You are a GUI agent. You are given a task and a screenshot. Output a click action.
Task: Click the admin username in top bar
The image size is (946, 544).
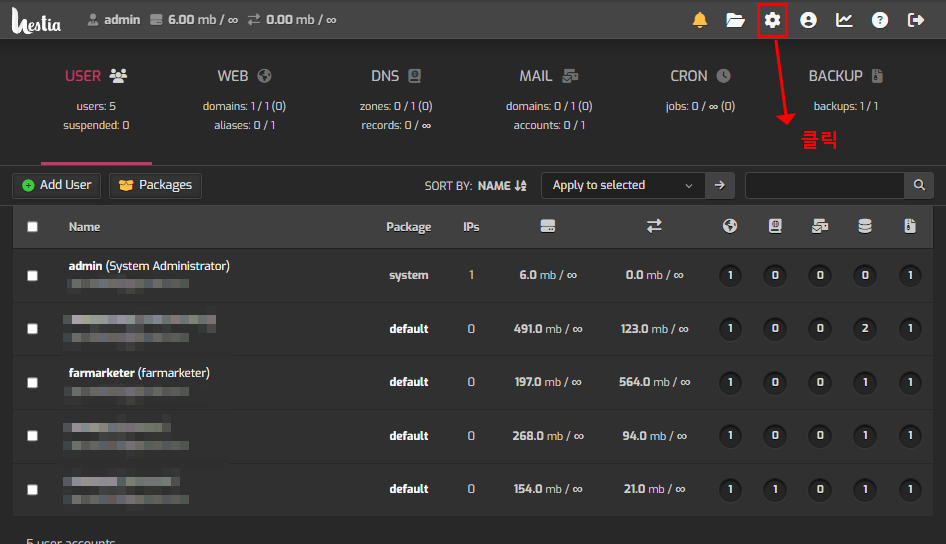[x=121, y=20]
